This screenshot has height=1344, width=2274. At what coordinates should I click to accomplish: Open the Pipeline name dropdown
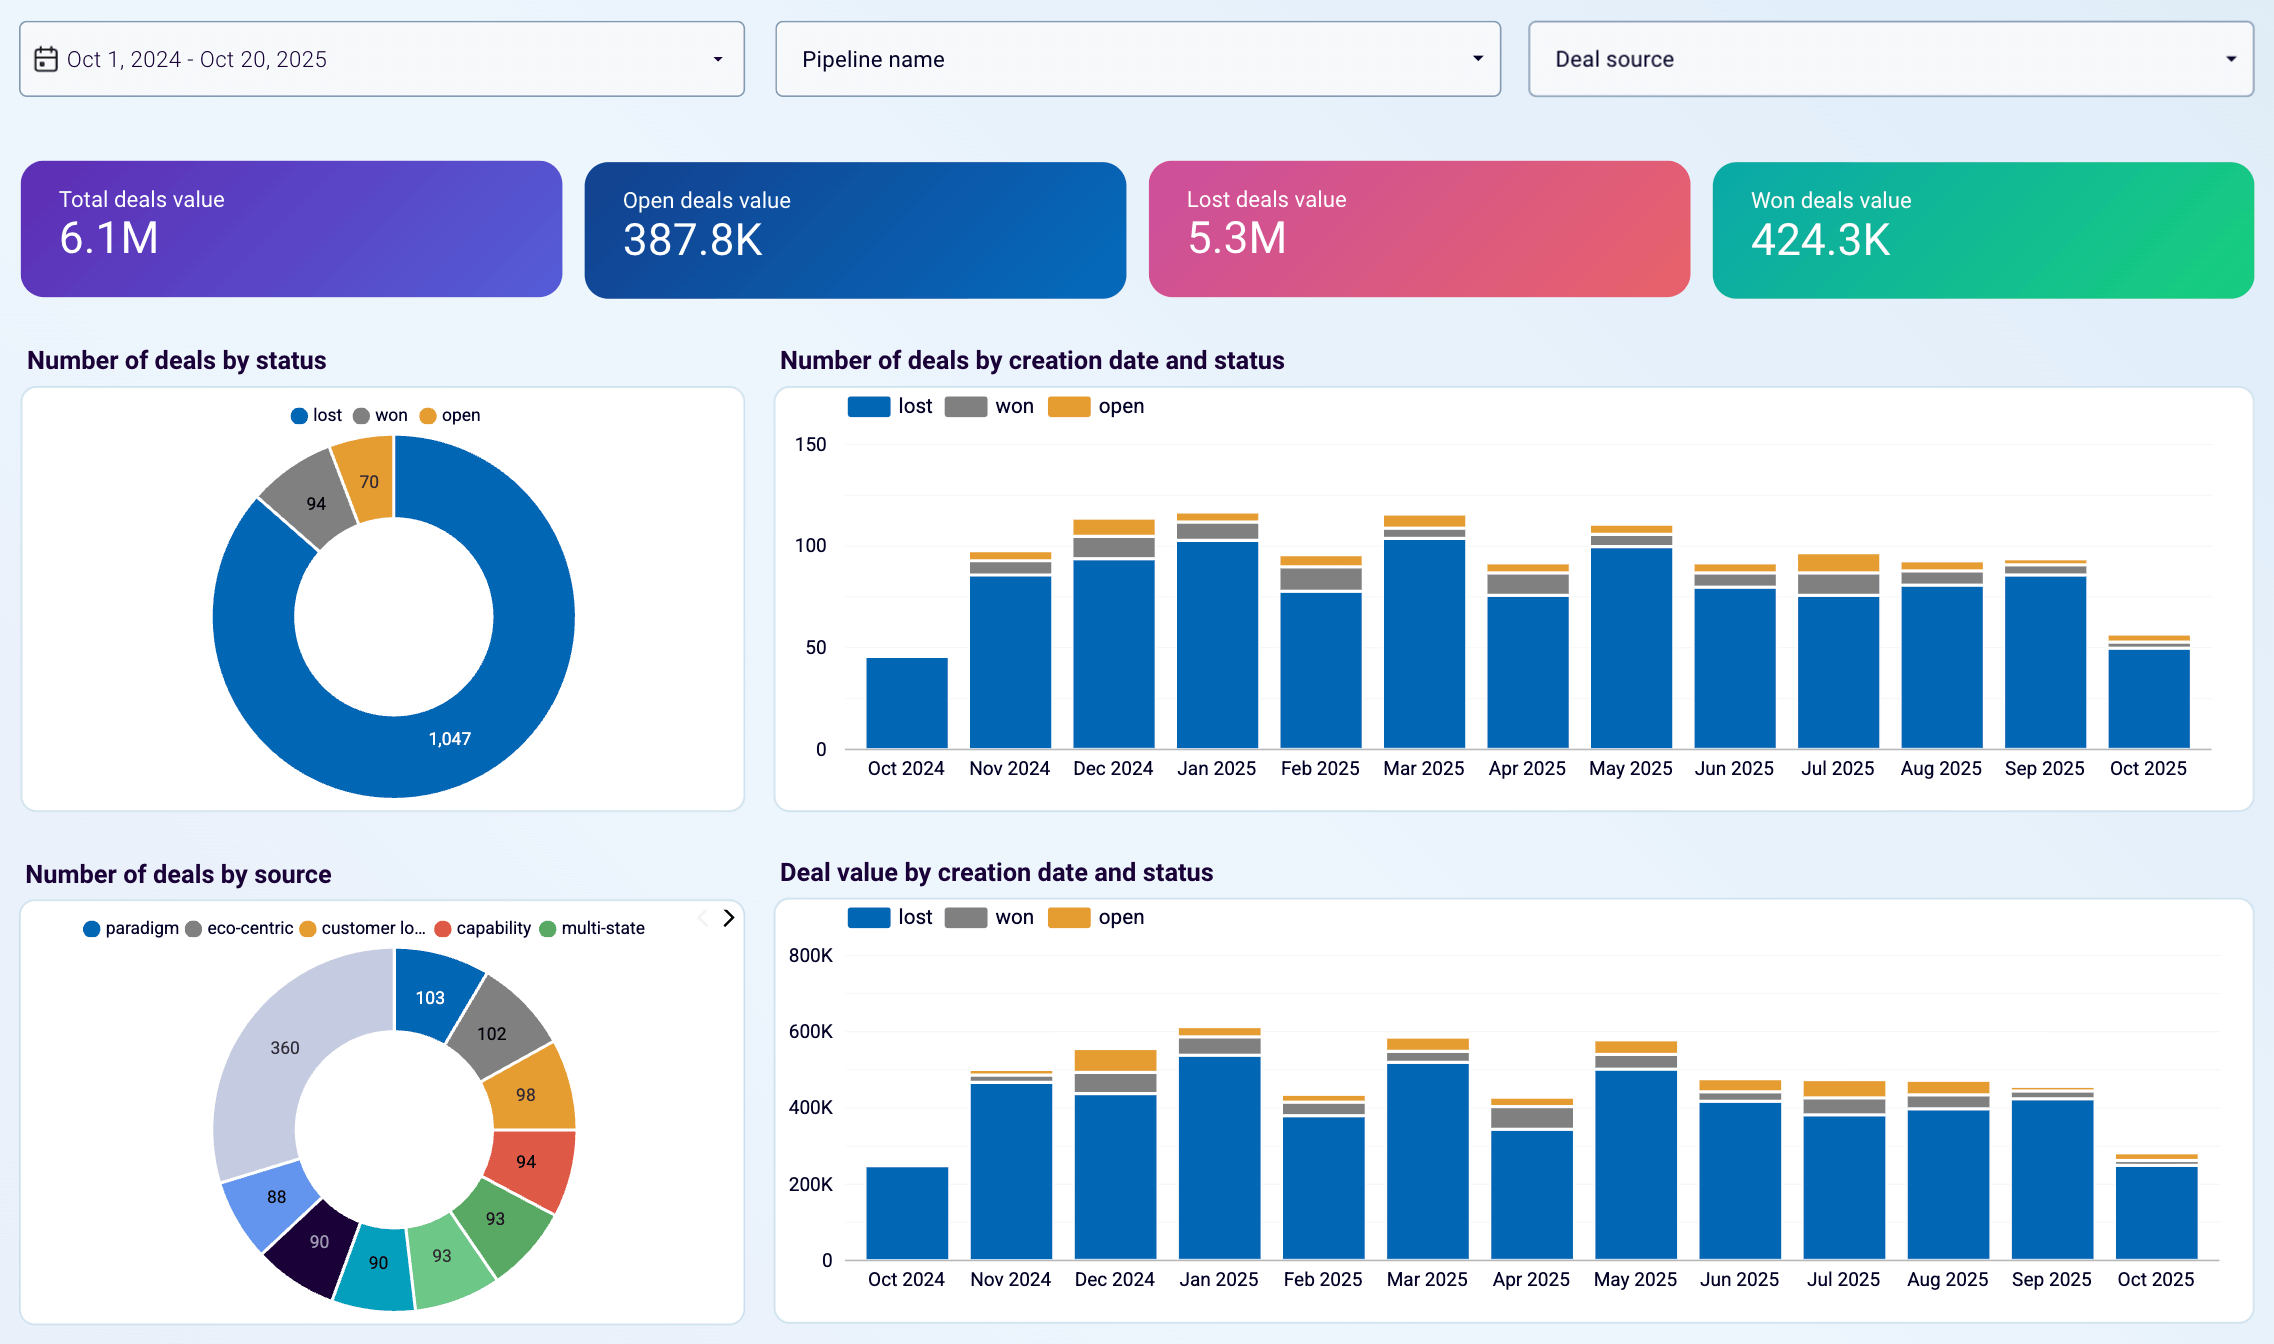pyautogui.click(x=1137, y=59)
